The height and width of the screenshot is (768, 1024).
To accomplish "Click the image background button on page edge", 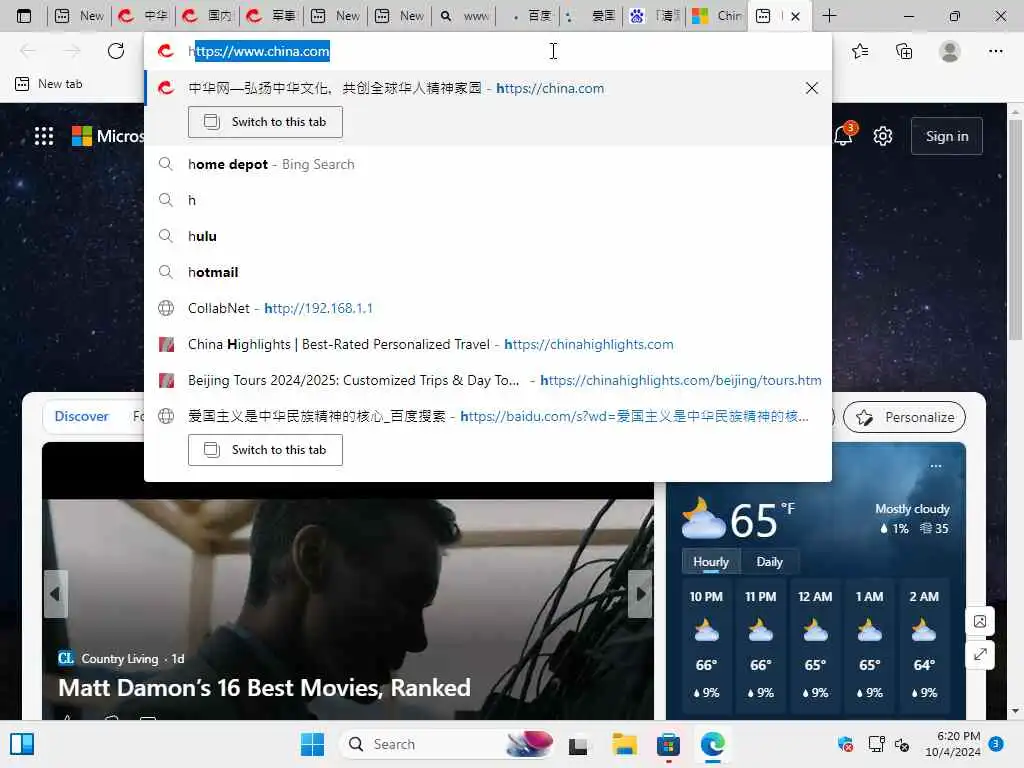I will [980, 621].
